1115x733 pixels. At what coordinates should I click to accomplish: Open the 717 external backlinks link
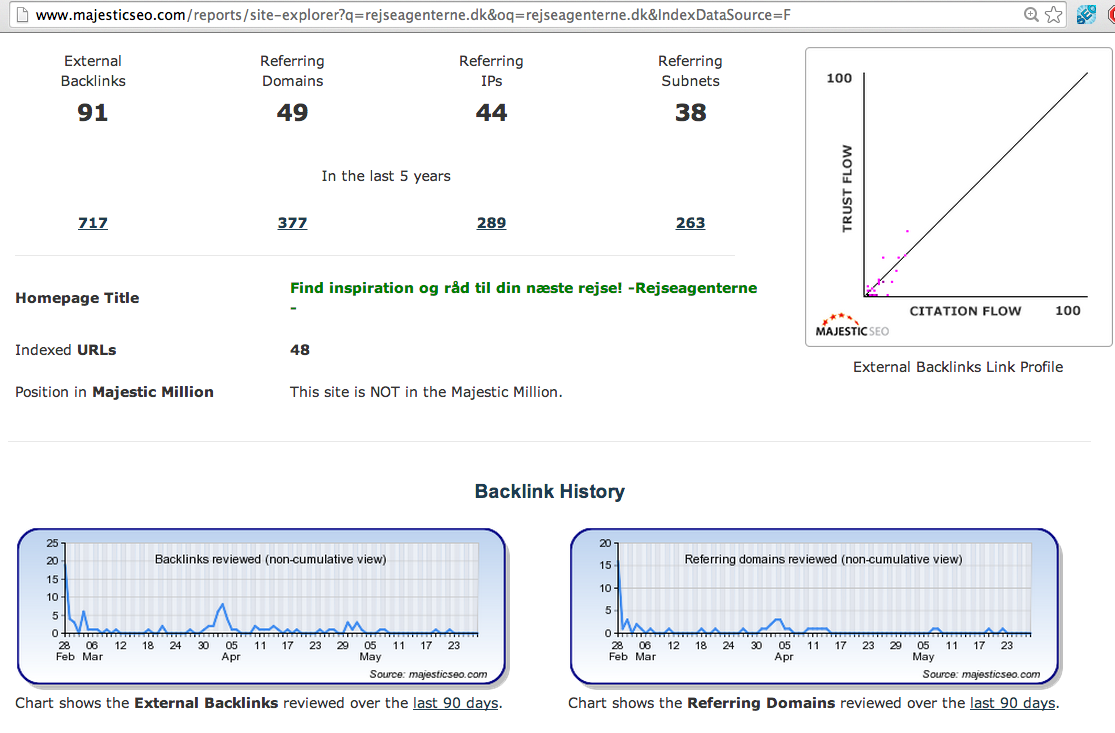pyautogui.click(x=93, y=223)
